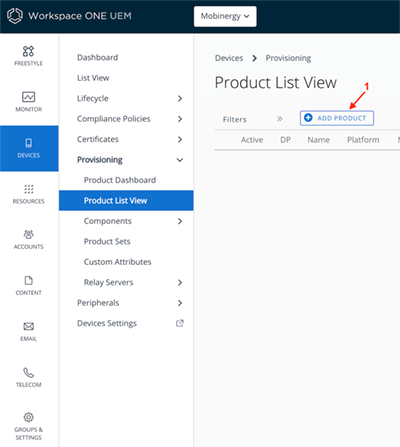
Task: Expand the Peripherals submenu chevron
Action: [x=180, y=303]
